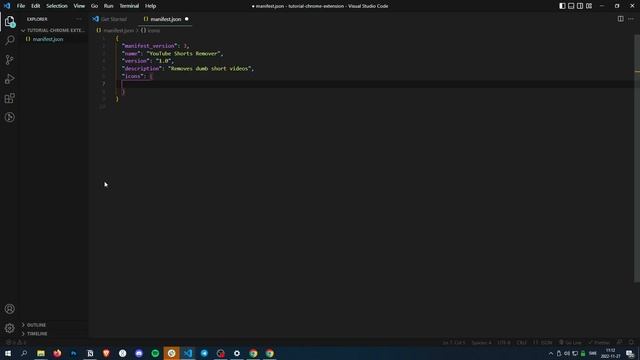640x360 pixels.
Task: Open File Explorer from the taskbar
Action: tap(41, 353)
